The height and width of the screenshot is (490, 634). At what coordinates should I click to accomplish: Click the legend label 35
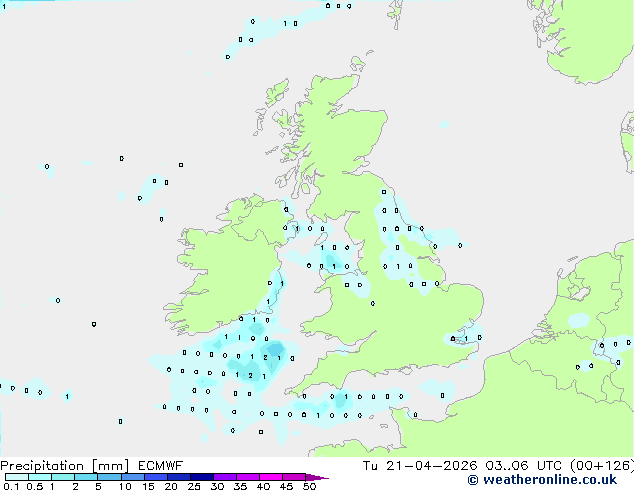(x=240, y=486)
